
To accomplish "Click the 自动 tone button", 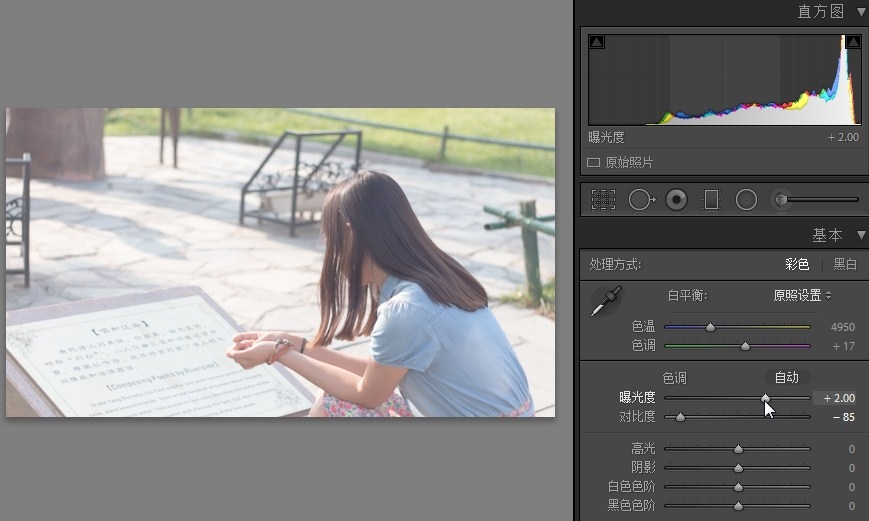I will pos(787,377).
